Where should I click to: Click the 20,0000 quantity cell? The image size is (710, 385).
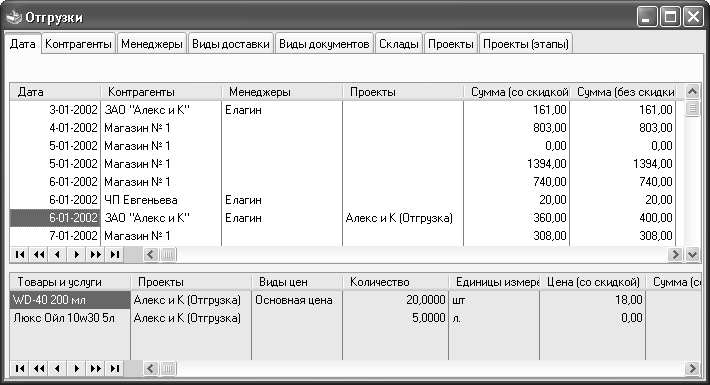pos(396,300)
